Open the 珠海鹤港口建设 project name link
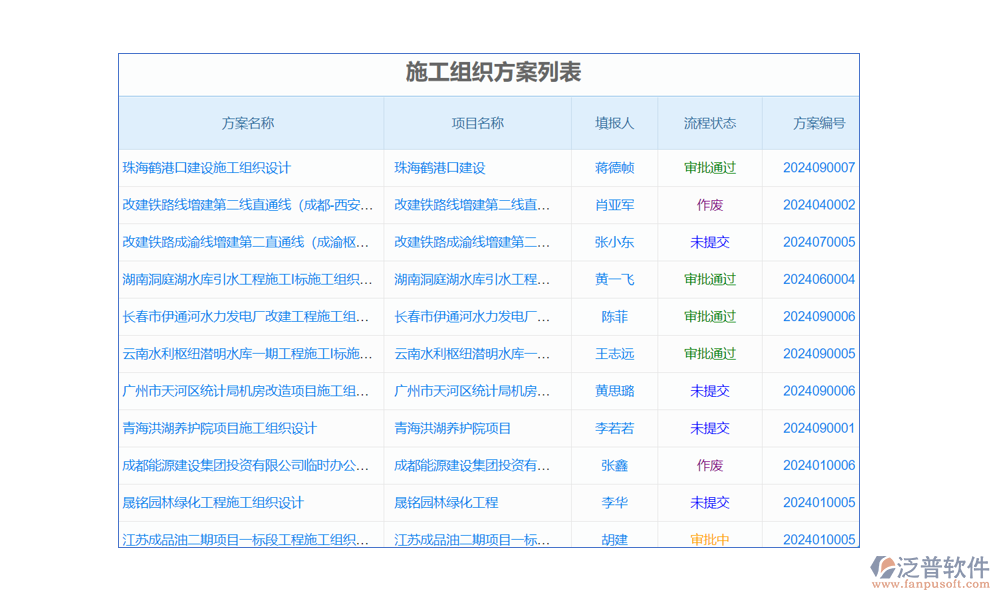1000x600 pixels. (440, 168)
